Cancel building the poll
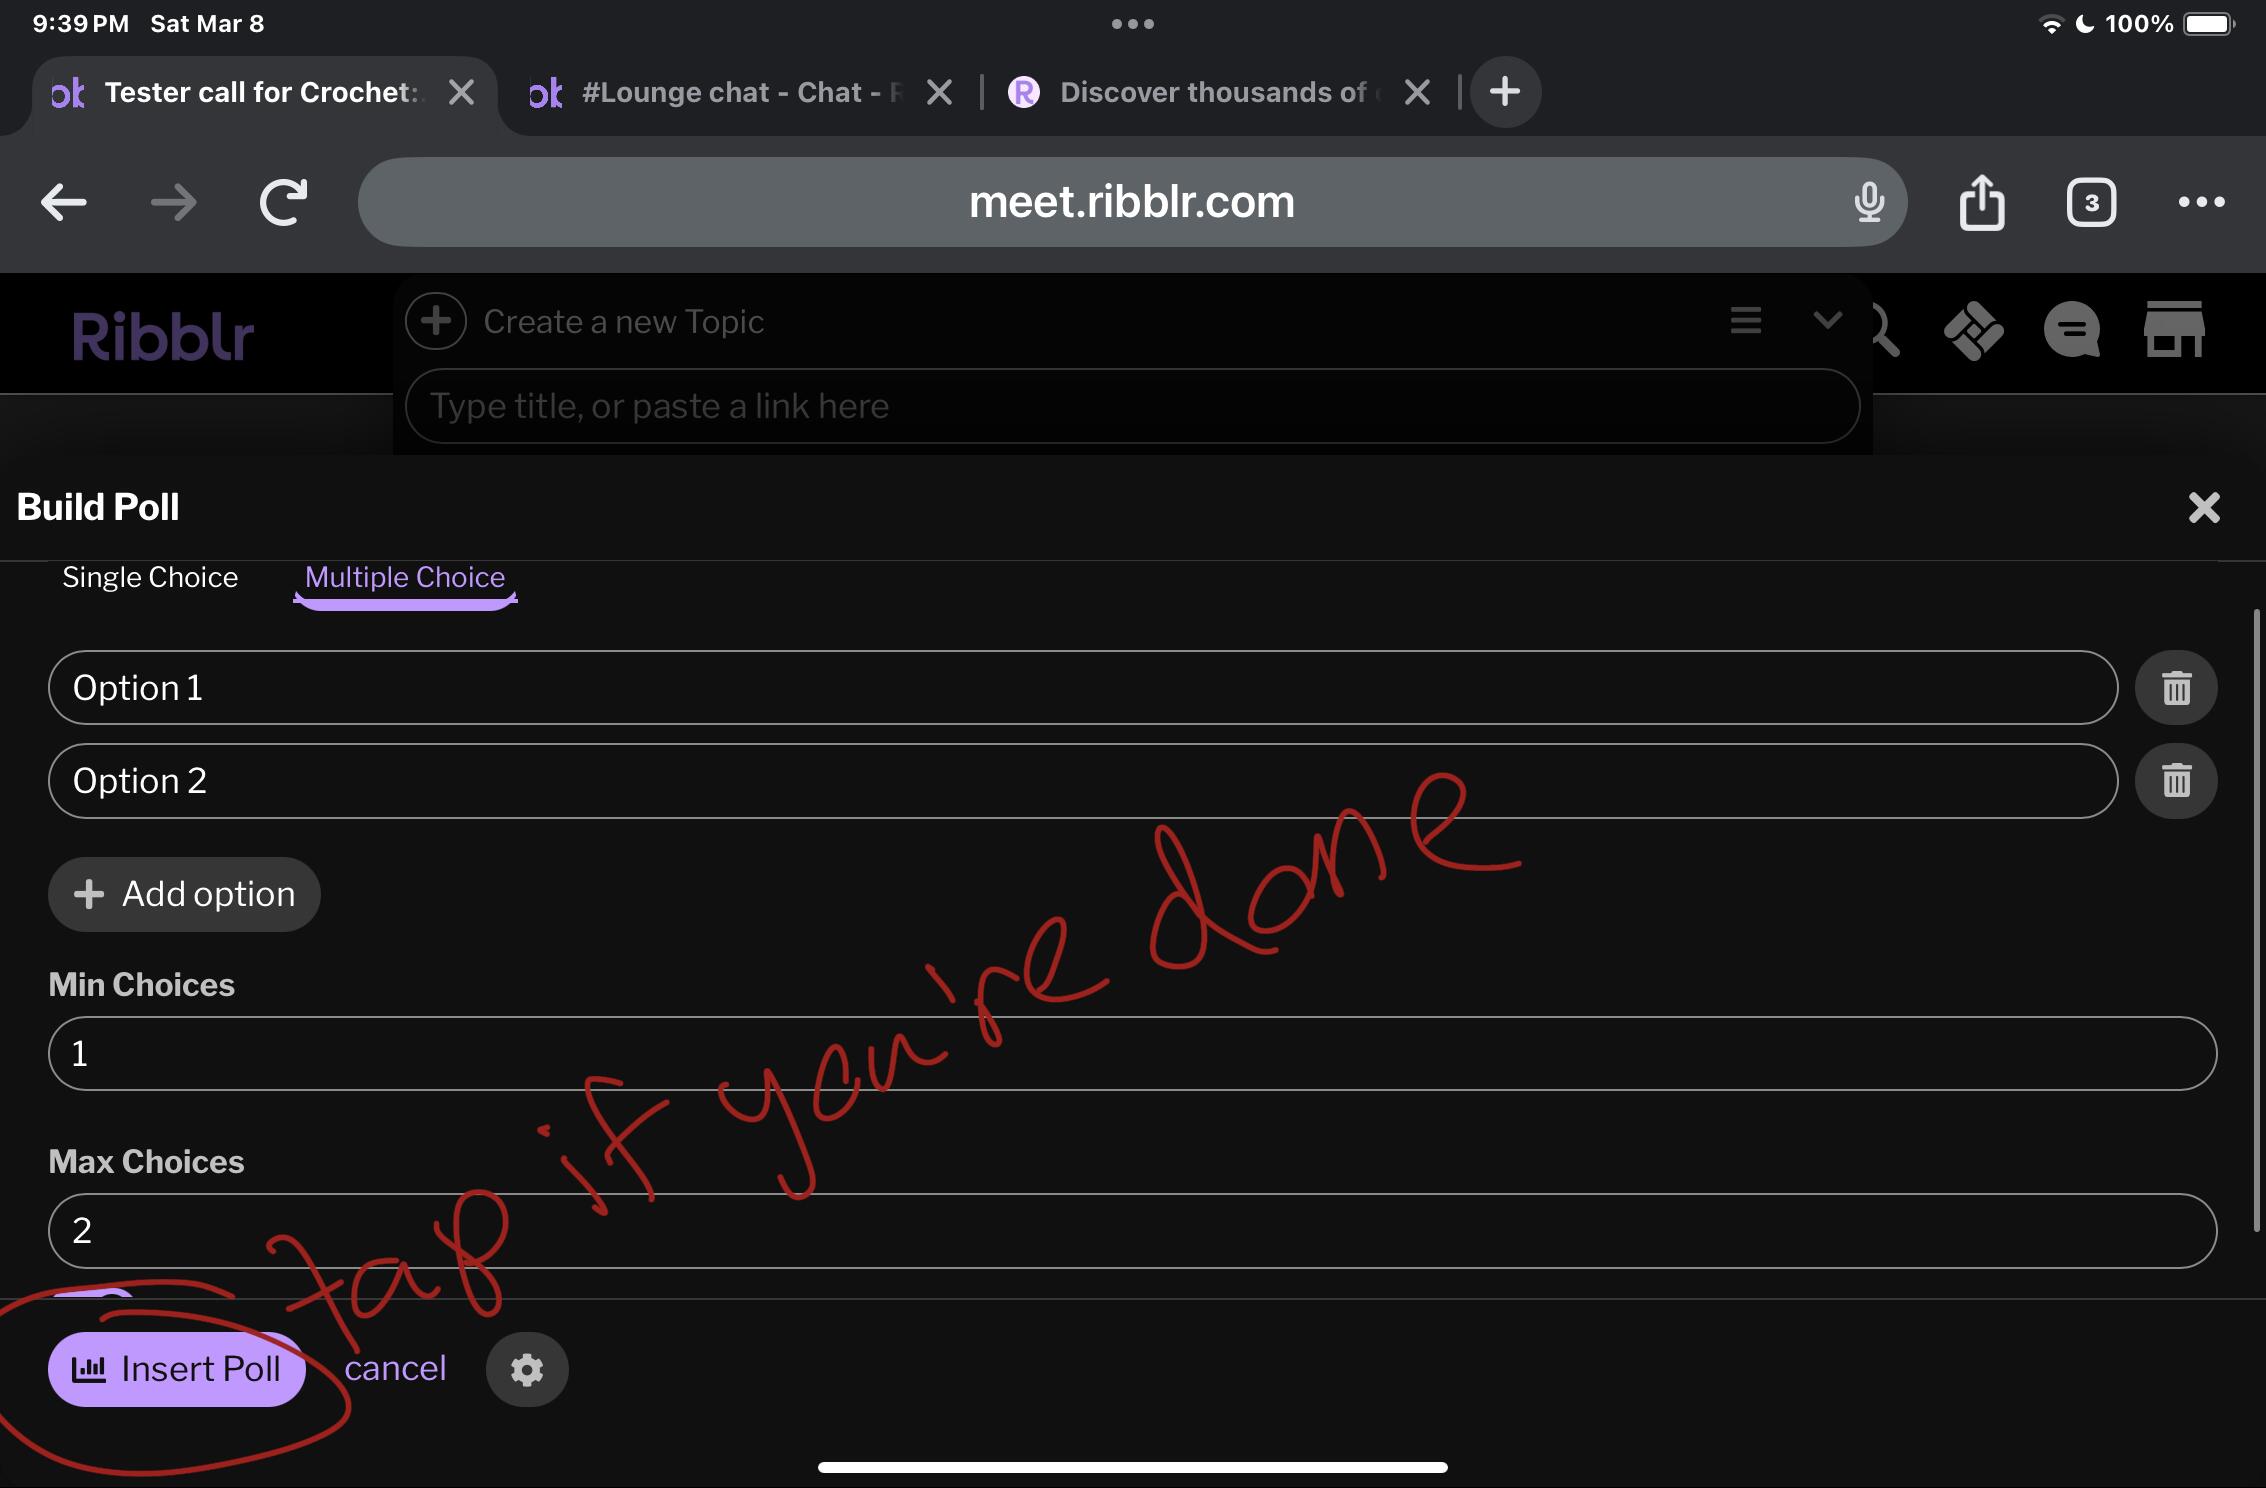2266x1488 pixels. pos(395,1368)
